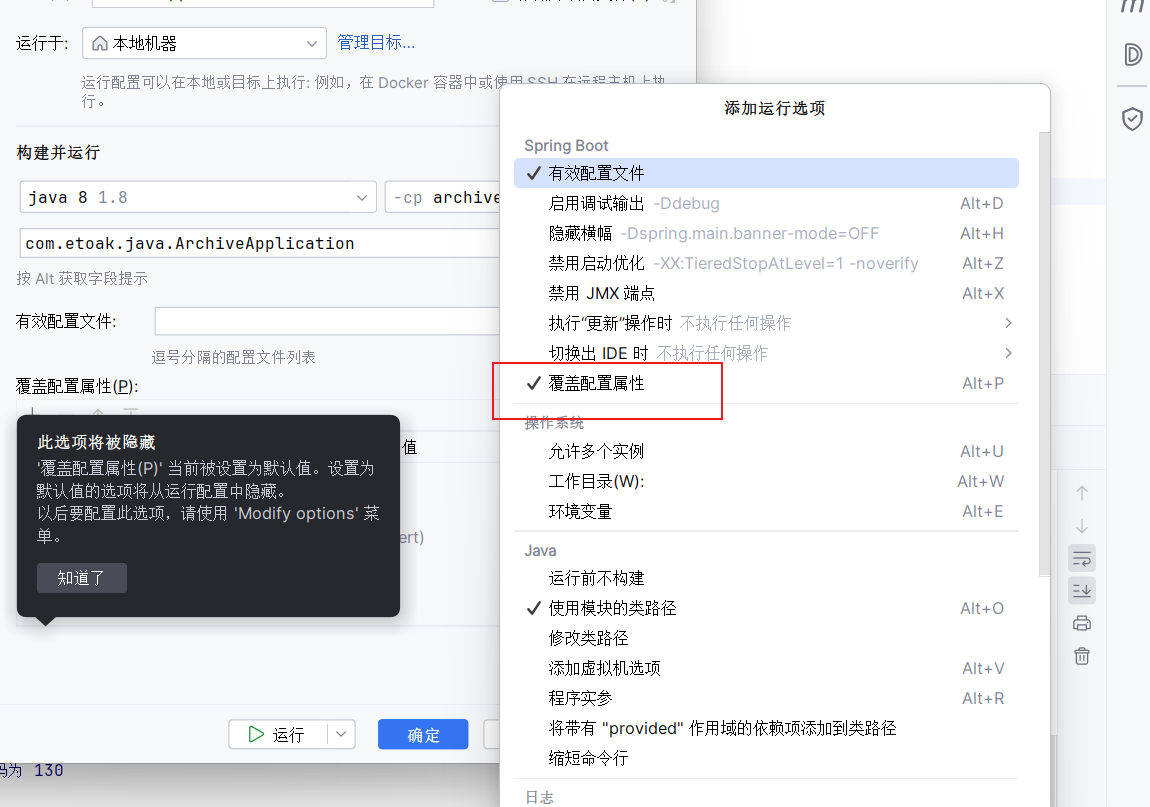Viewport: 1150px width, 807px height.
Task: Enable 禁用 JMX 端点 option
Action: (x=766, y=293)
